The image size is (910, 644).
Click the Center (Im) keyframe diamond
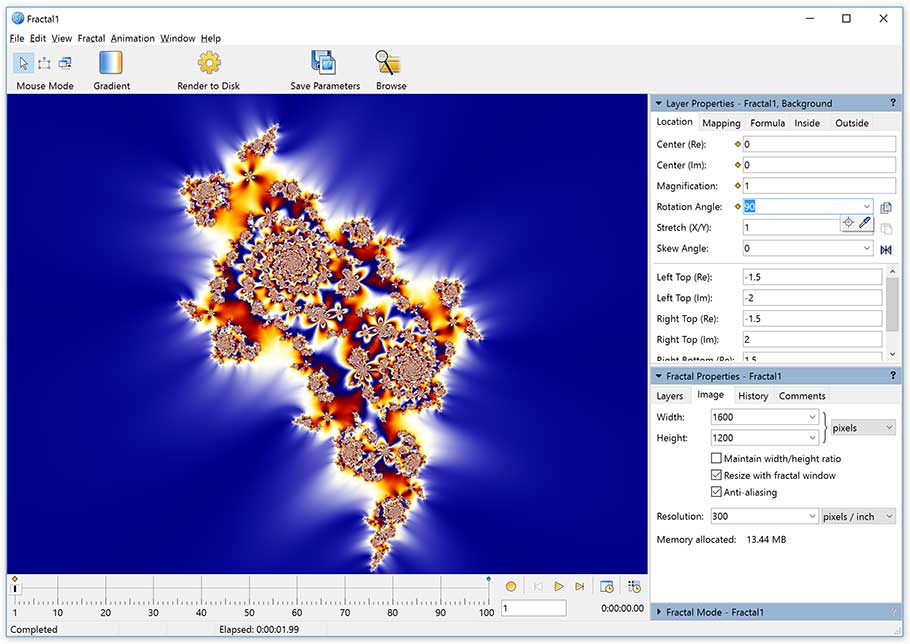[738, 165]
